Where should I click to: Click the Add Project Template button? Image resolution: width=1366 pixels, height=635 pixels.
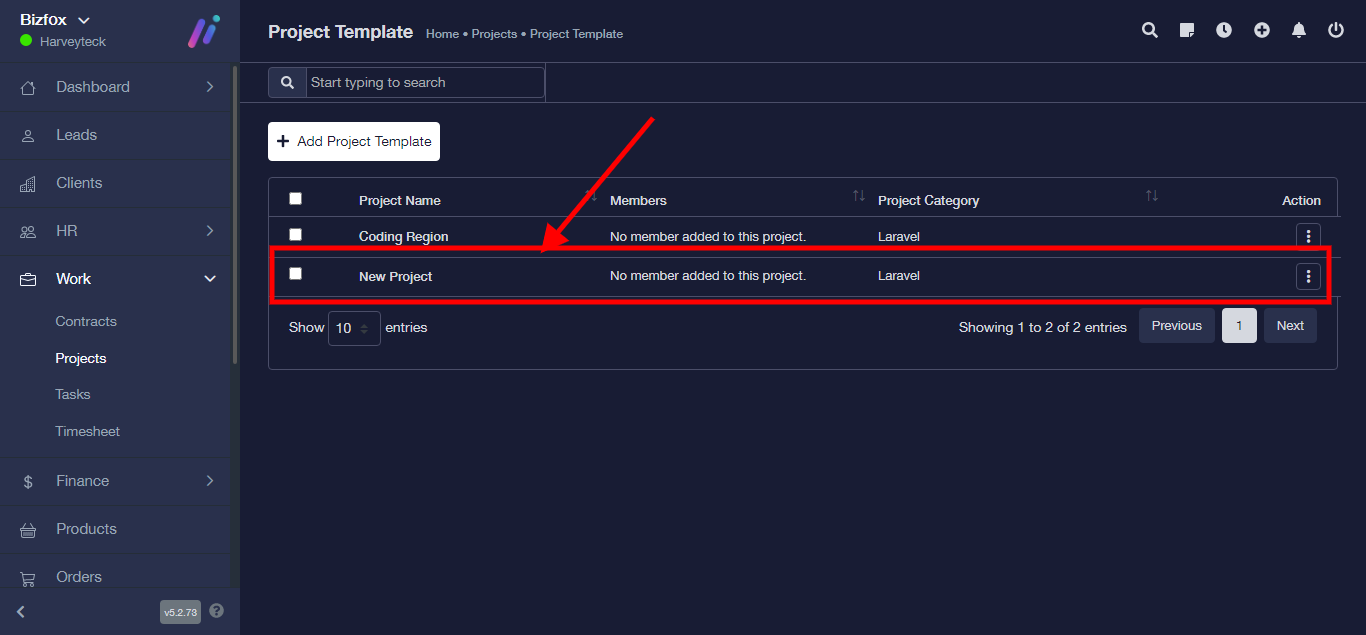point(354,142)
